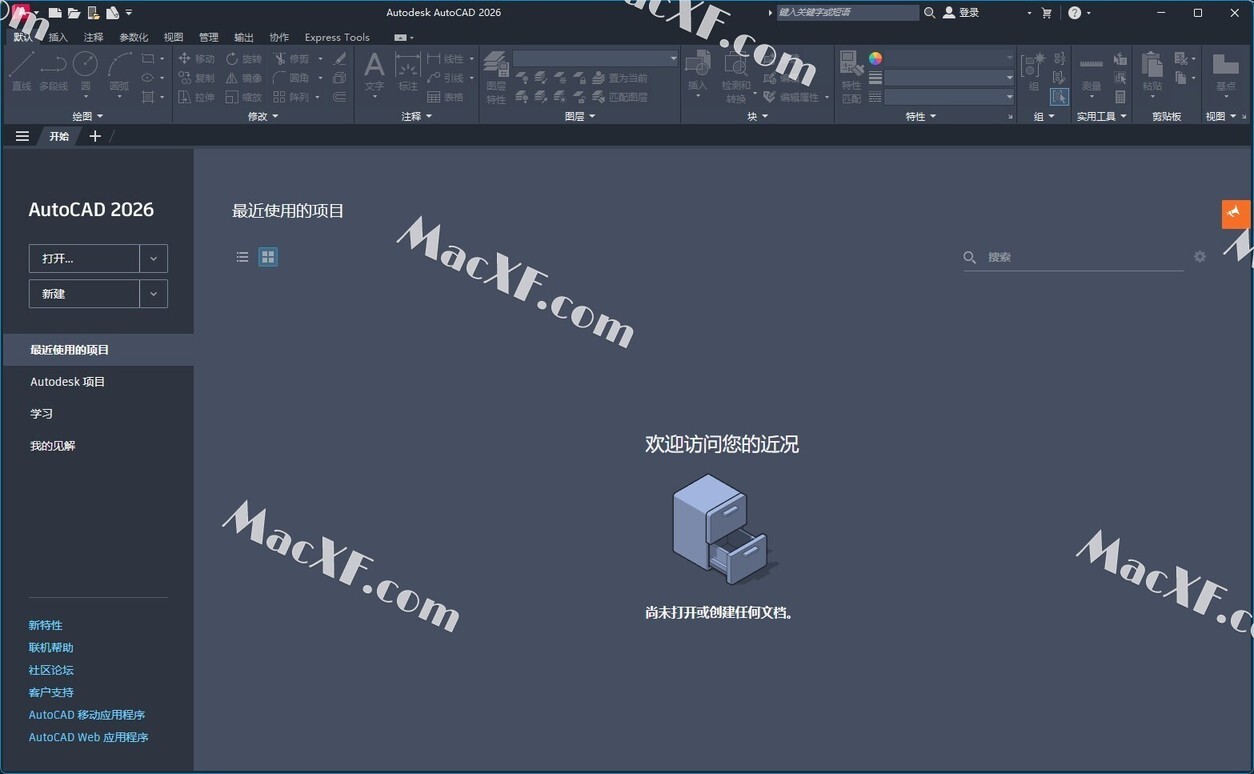Click the 新建 button
1254x774 pixels.
(x=84, y=294)
